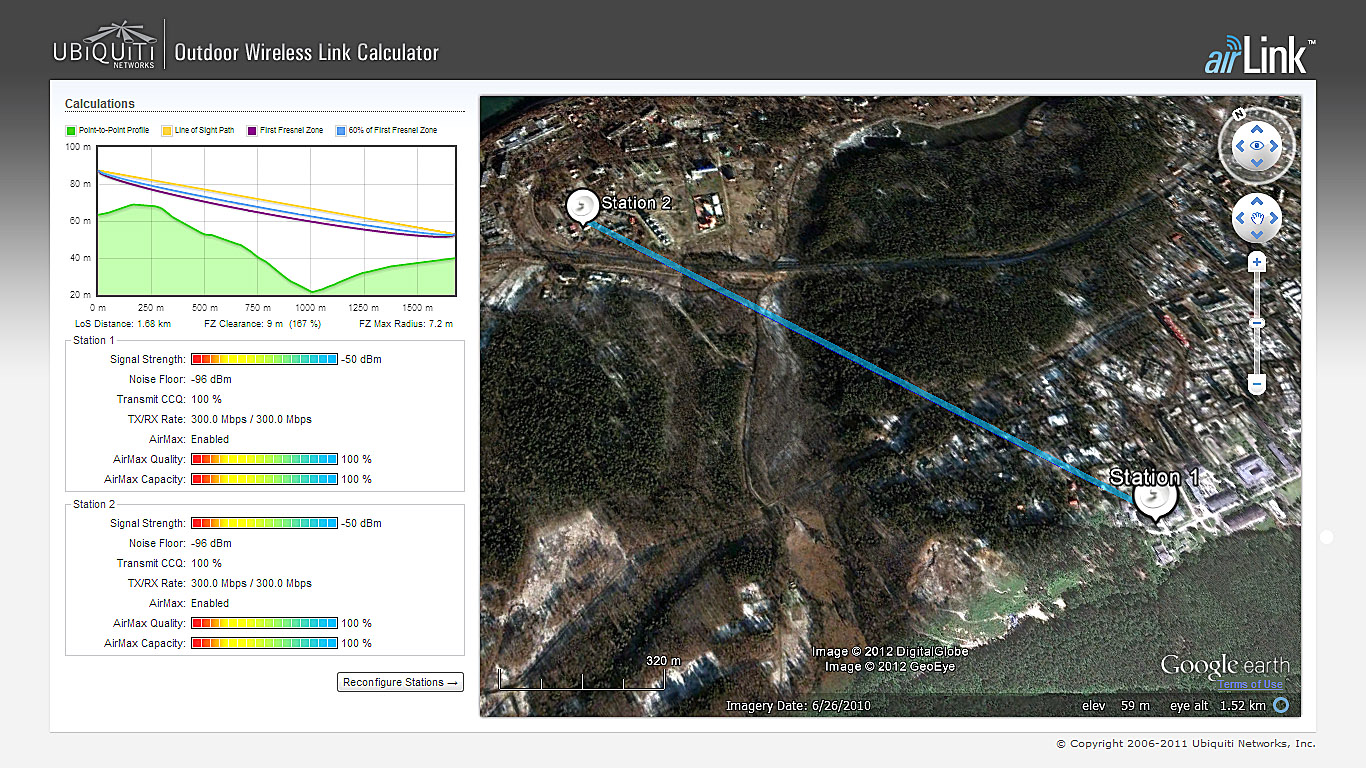The height and width of the screenshot is (768, 1366).
Task: Click the Station 1 AirMax Quality bar
Action: coord(264,459)
